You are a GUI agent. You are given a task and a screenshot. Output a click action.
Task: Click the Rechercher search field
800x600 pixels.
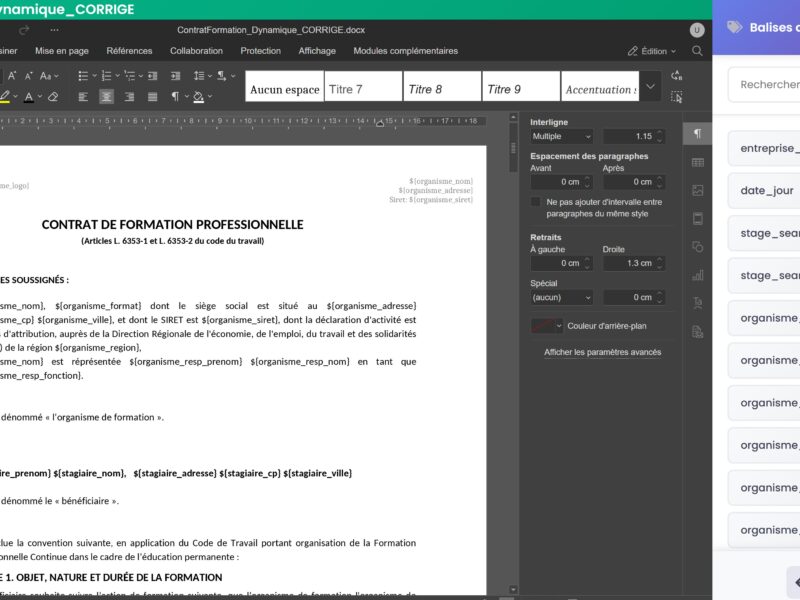coord(770,86)
